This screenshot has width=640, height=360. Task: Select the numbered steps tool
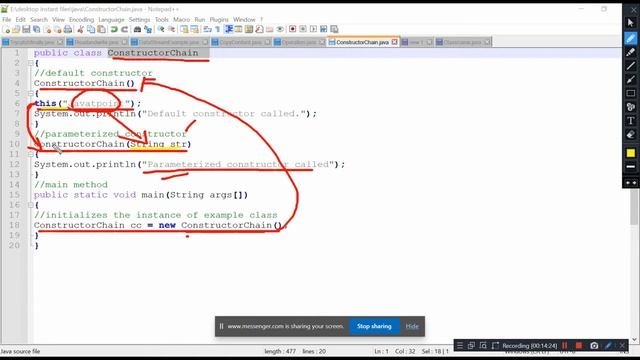(x=631, y=107)
